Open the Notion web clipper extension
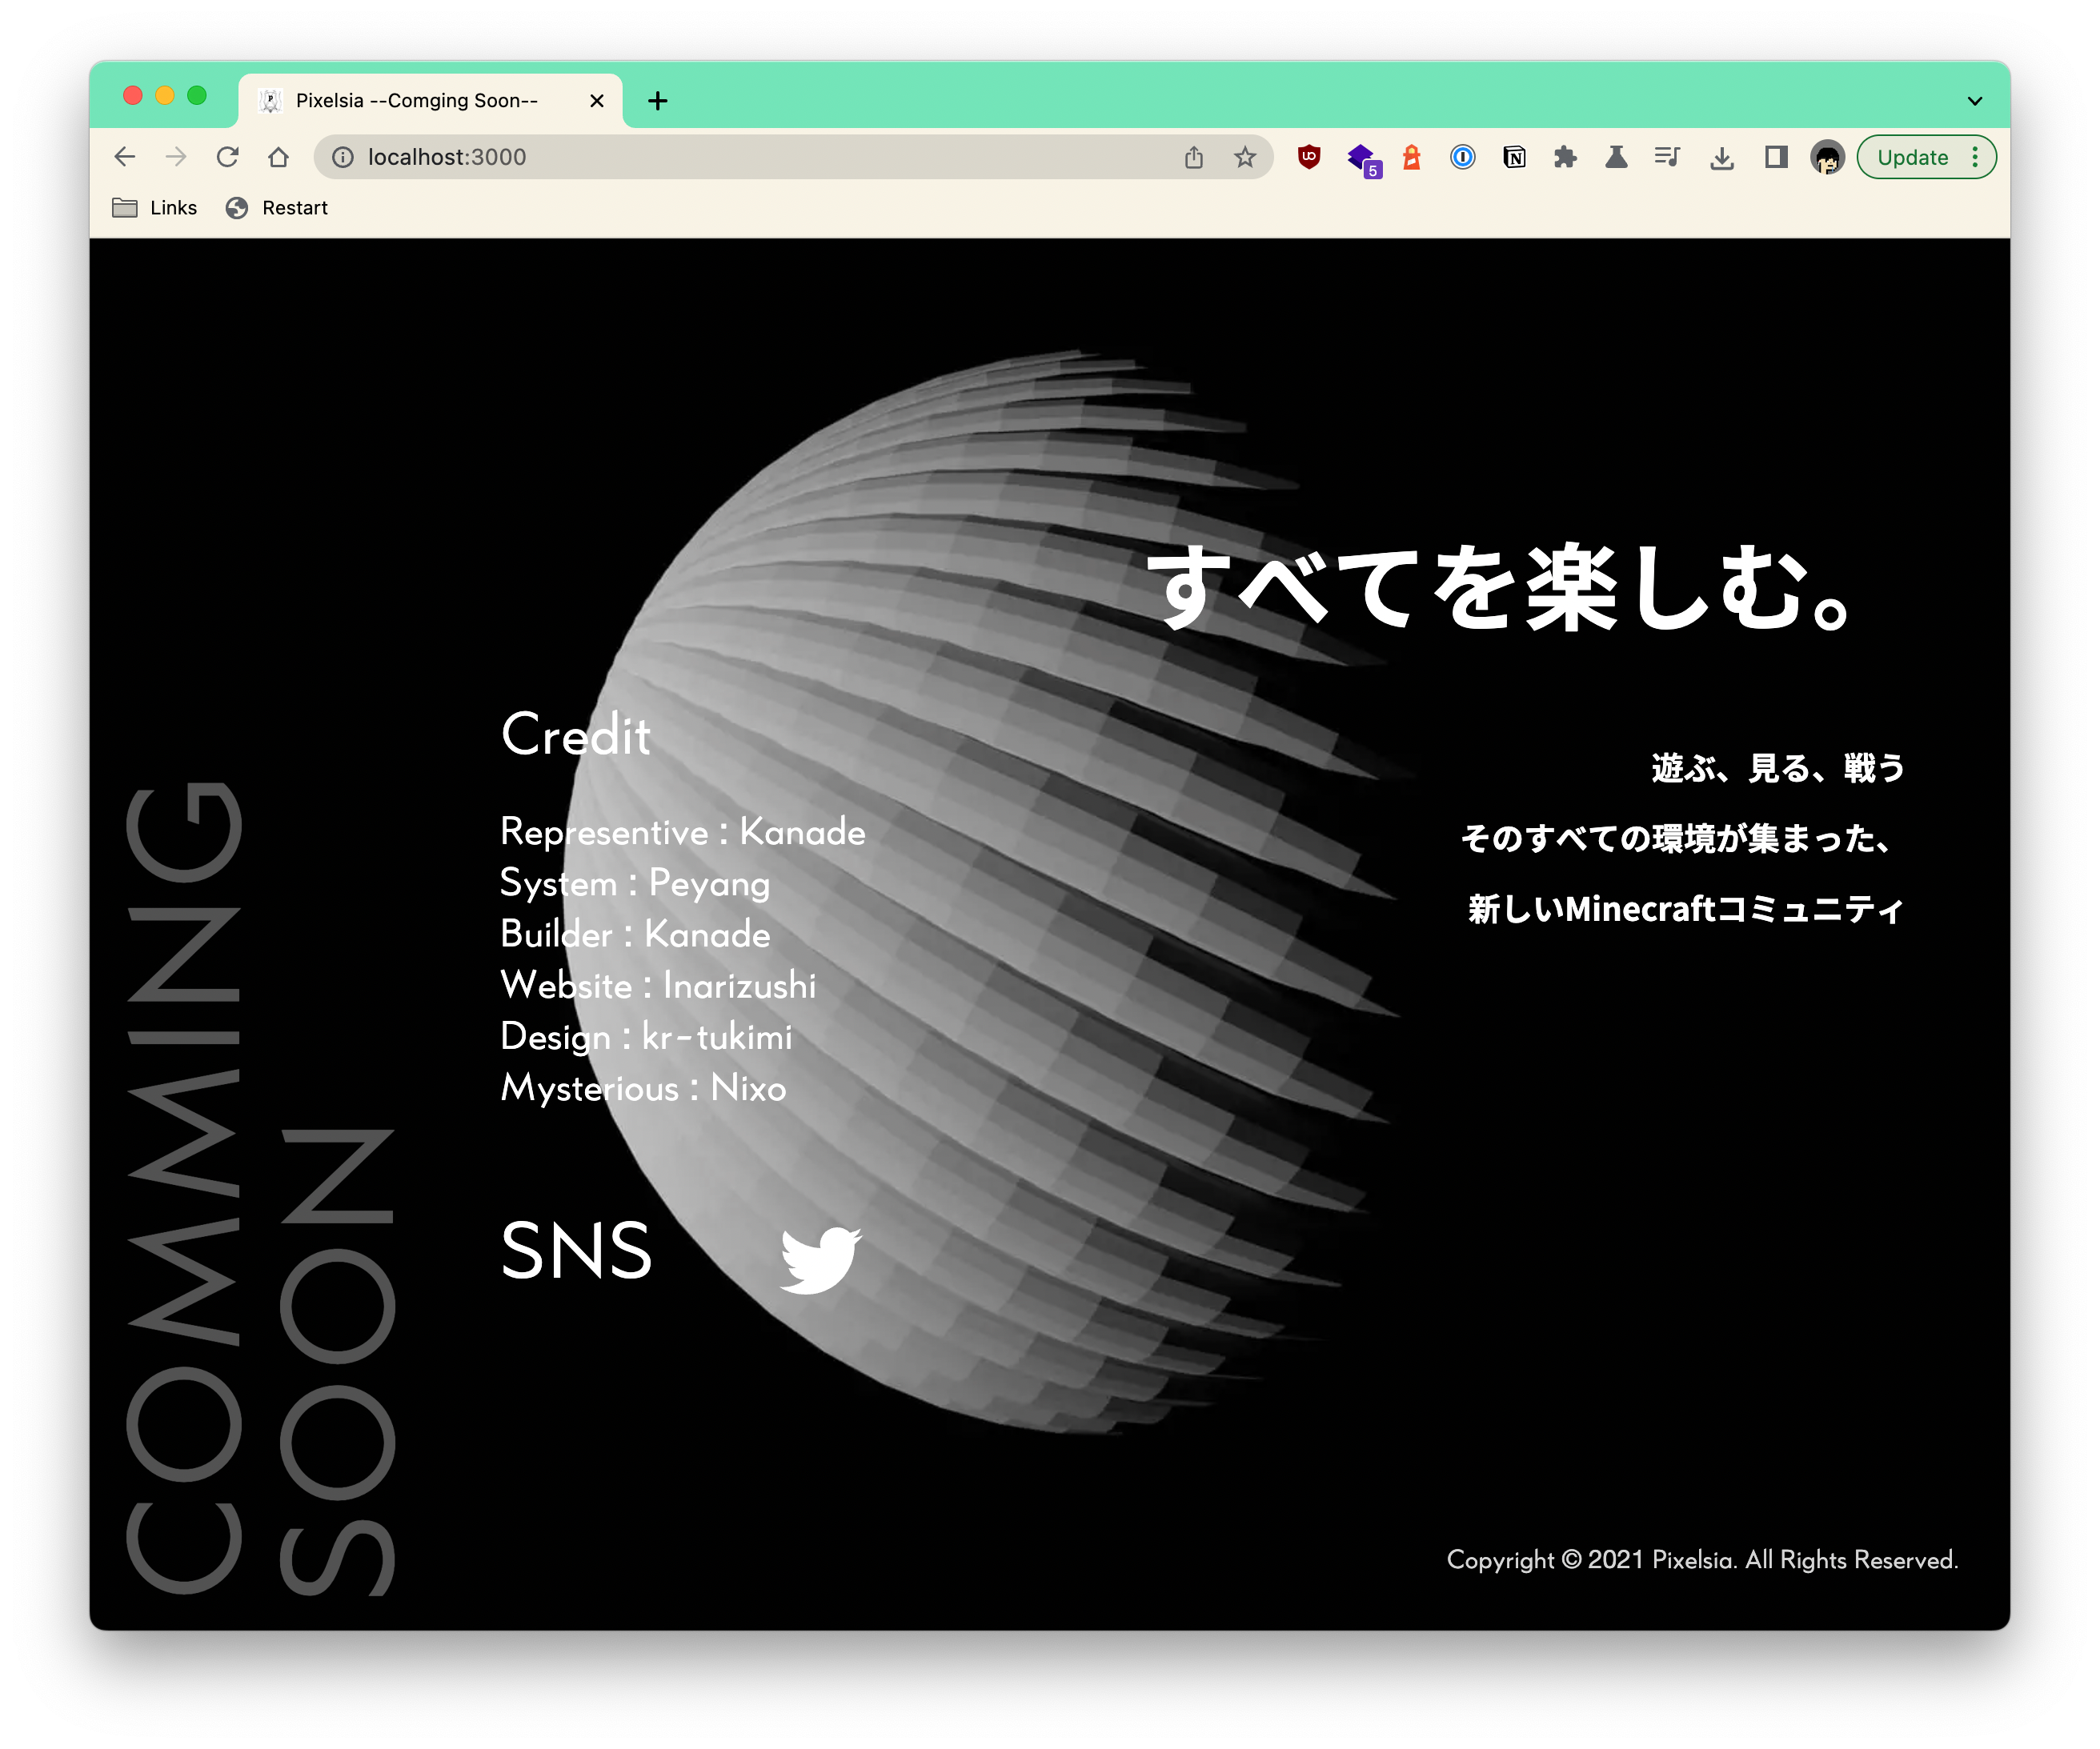2100x1749 pixels. 1514,157
